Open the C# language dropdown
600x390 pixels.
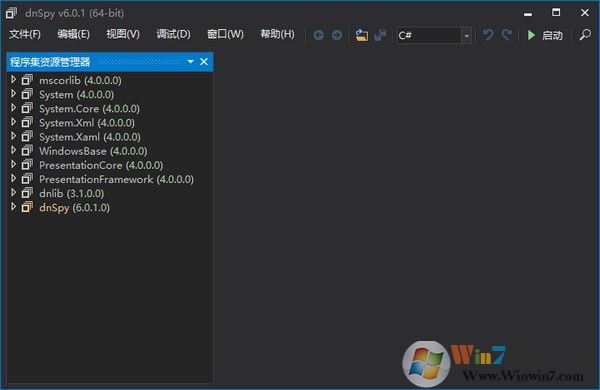(466, 36)
